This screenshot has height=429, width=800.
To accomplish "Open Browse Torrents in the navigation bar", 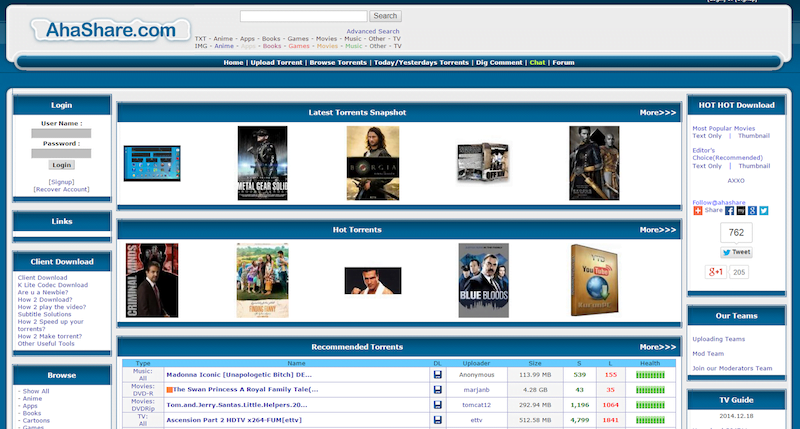I will [x=338, y=62].
